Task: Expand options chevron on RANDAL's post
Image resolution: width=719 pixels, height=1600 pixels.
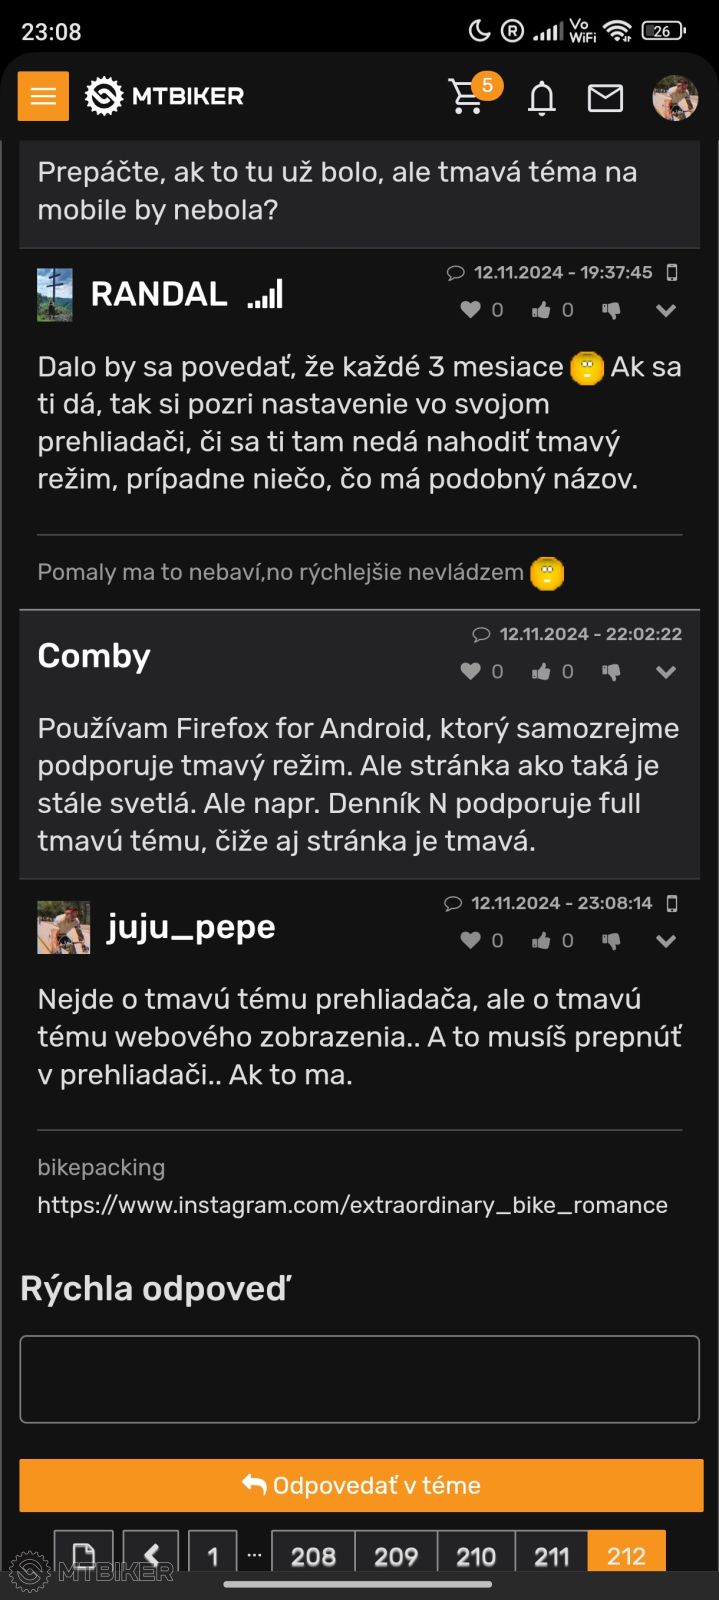Action: 666,310
